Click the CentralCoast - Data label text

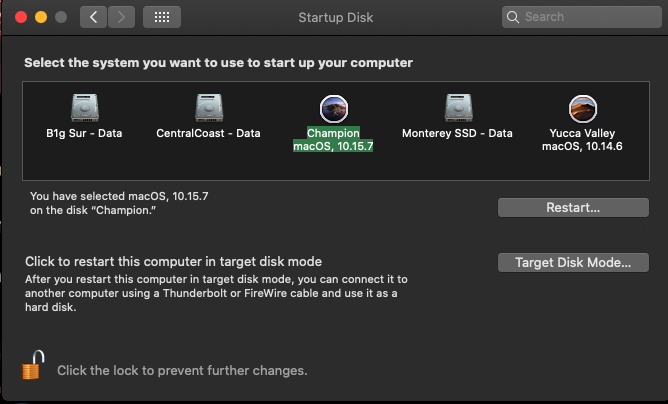point(208,133)
